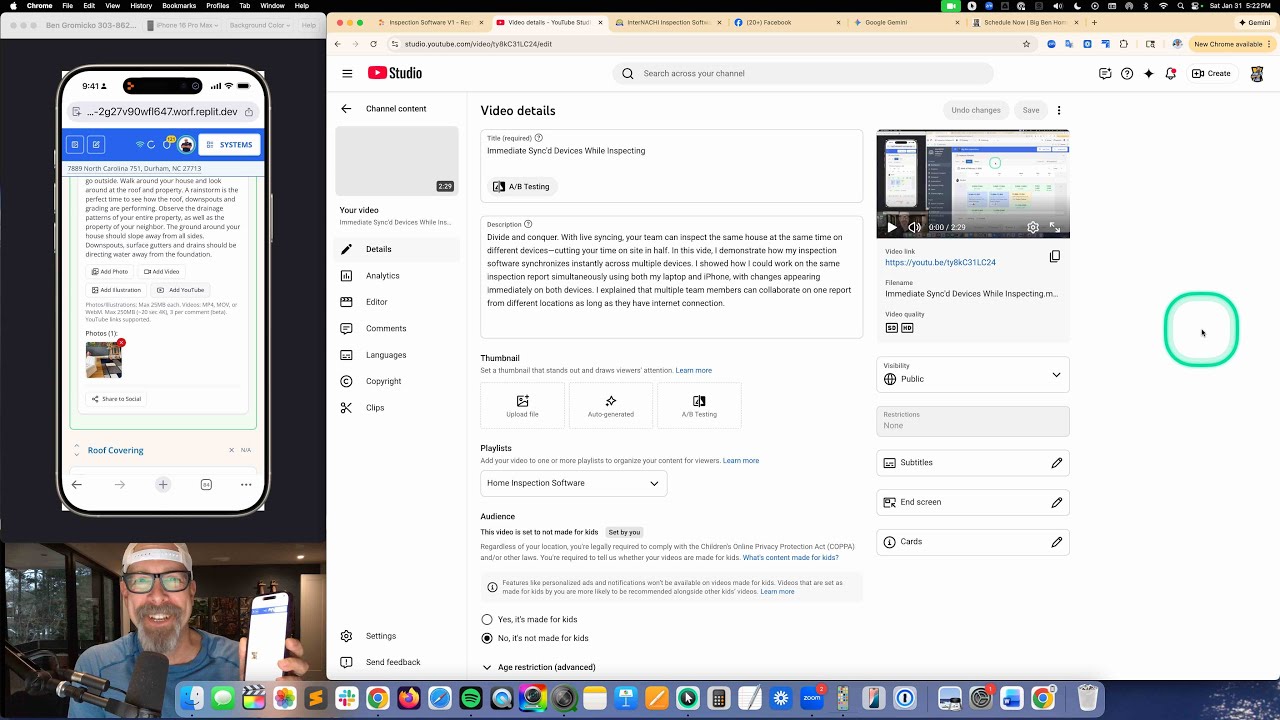Click Add Photo in phone simulator

coord(110,271)
